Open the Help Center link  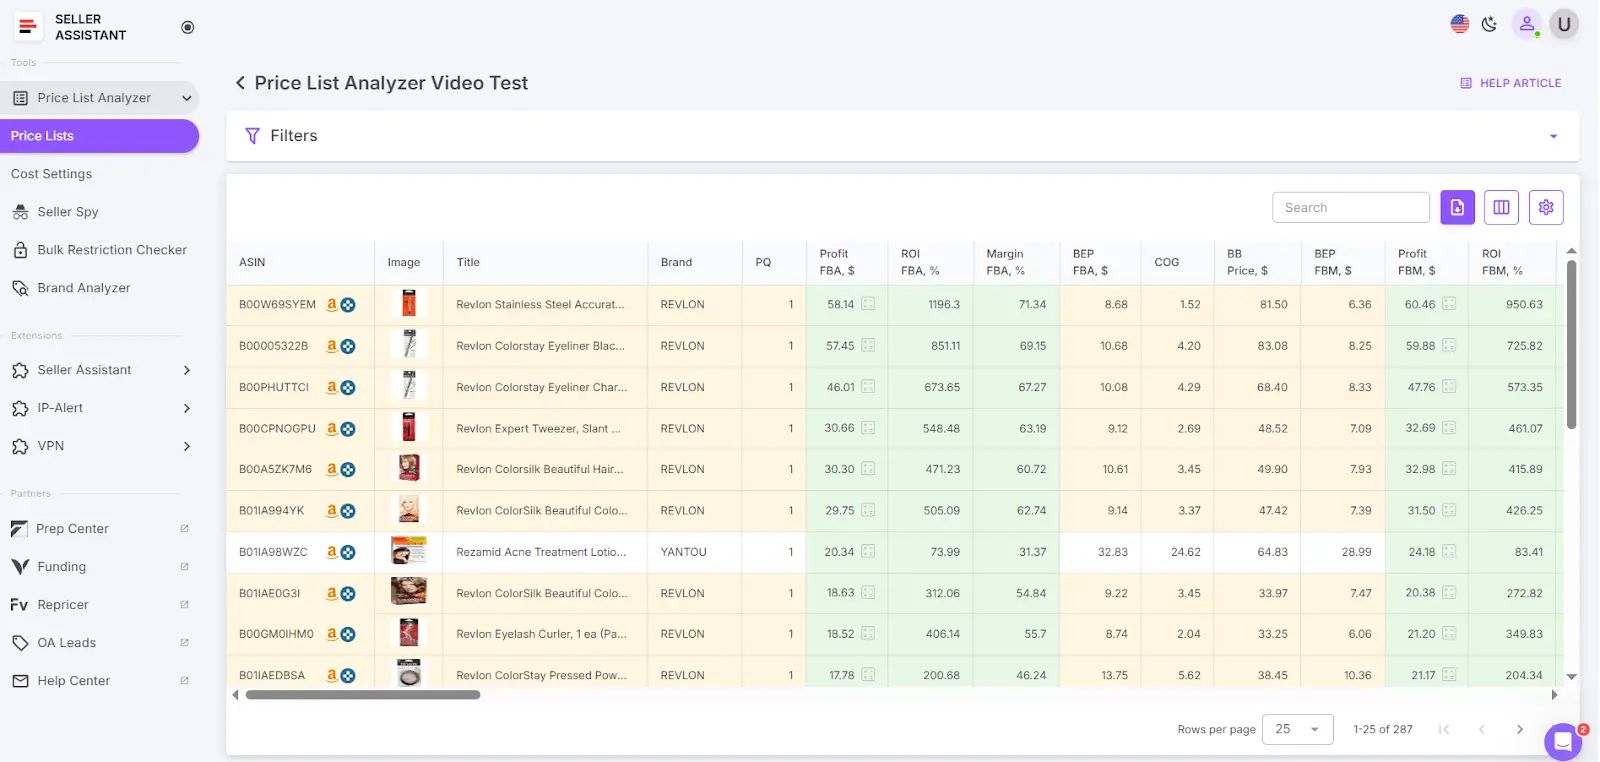point(73,681)
